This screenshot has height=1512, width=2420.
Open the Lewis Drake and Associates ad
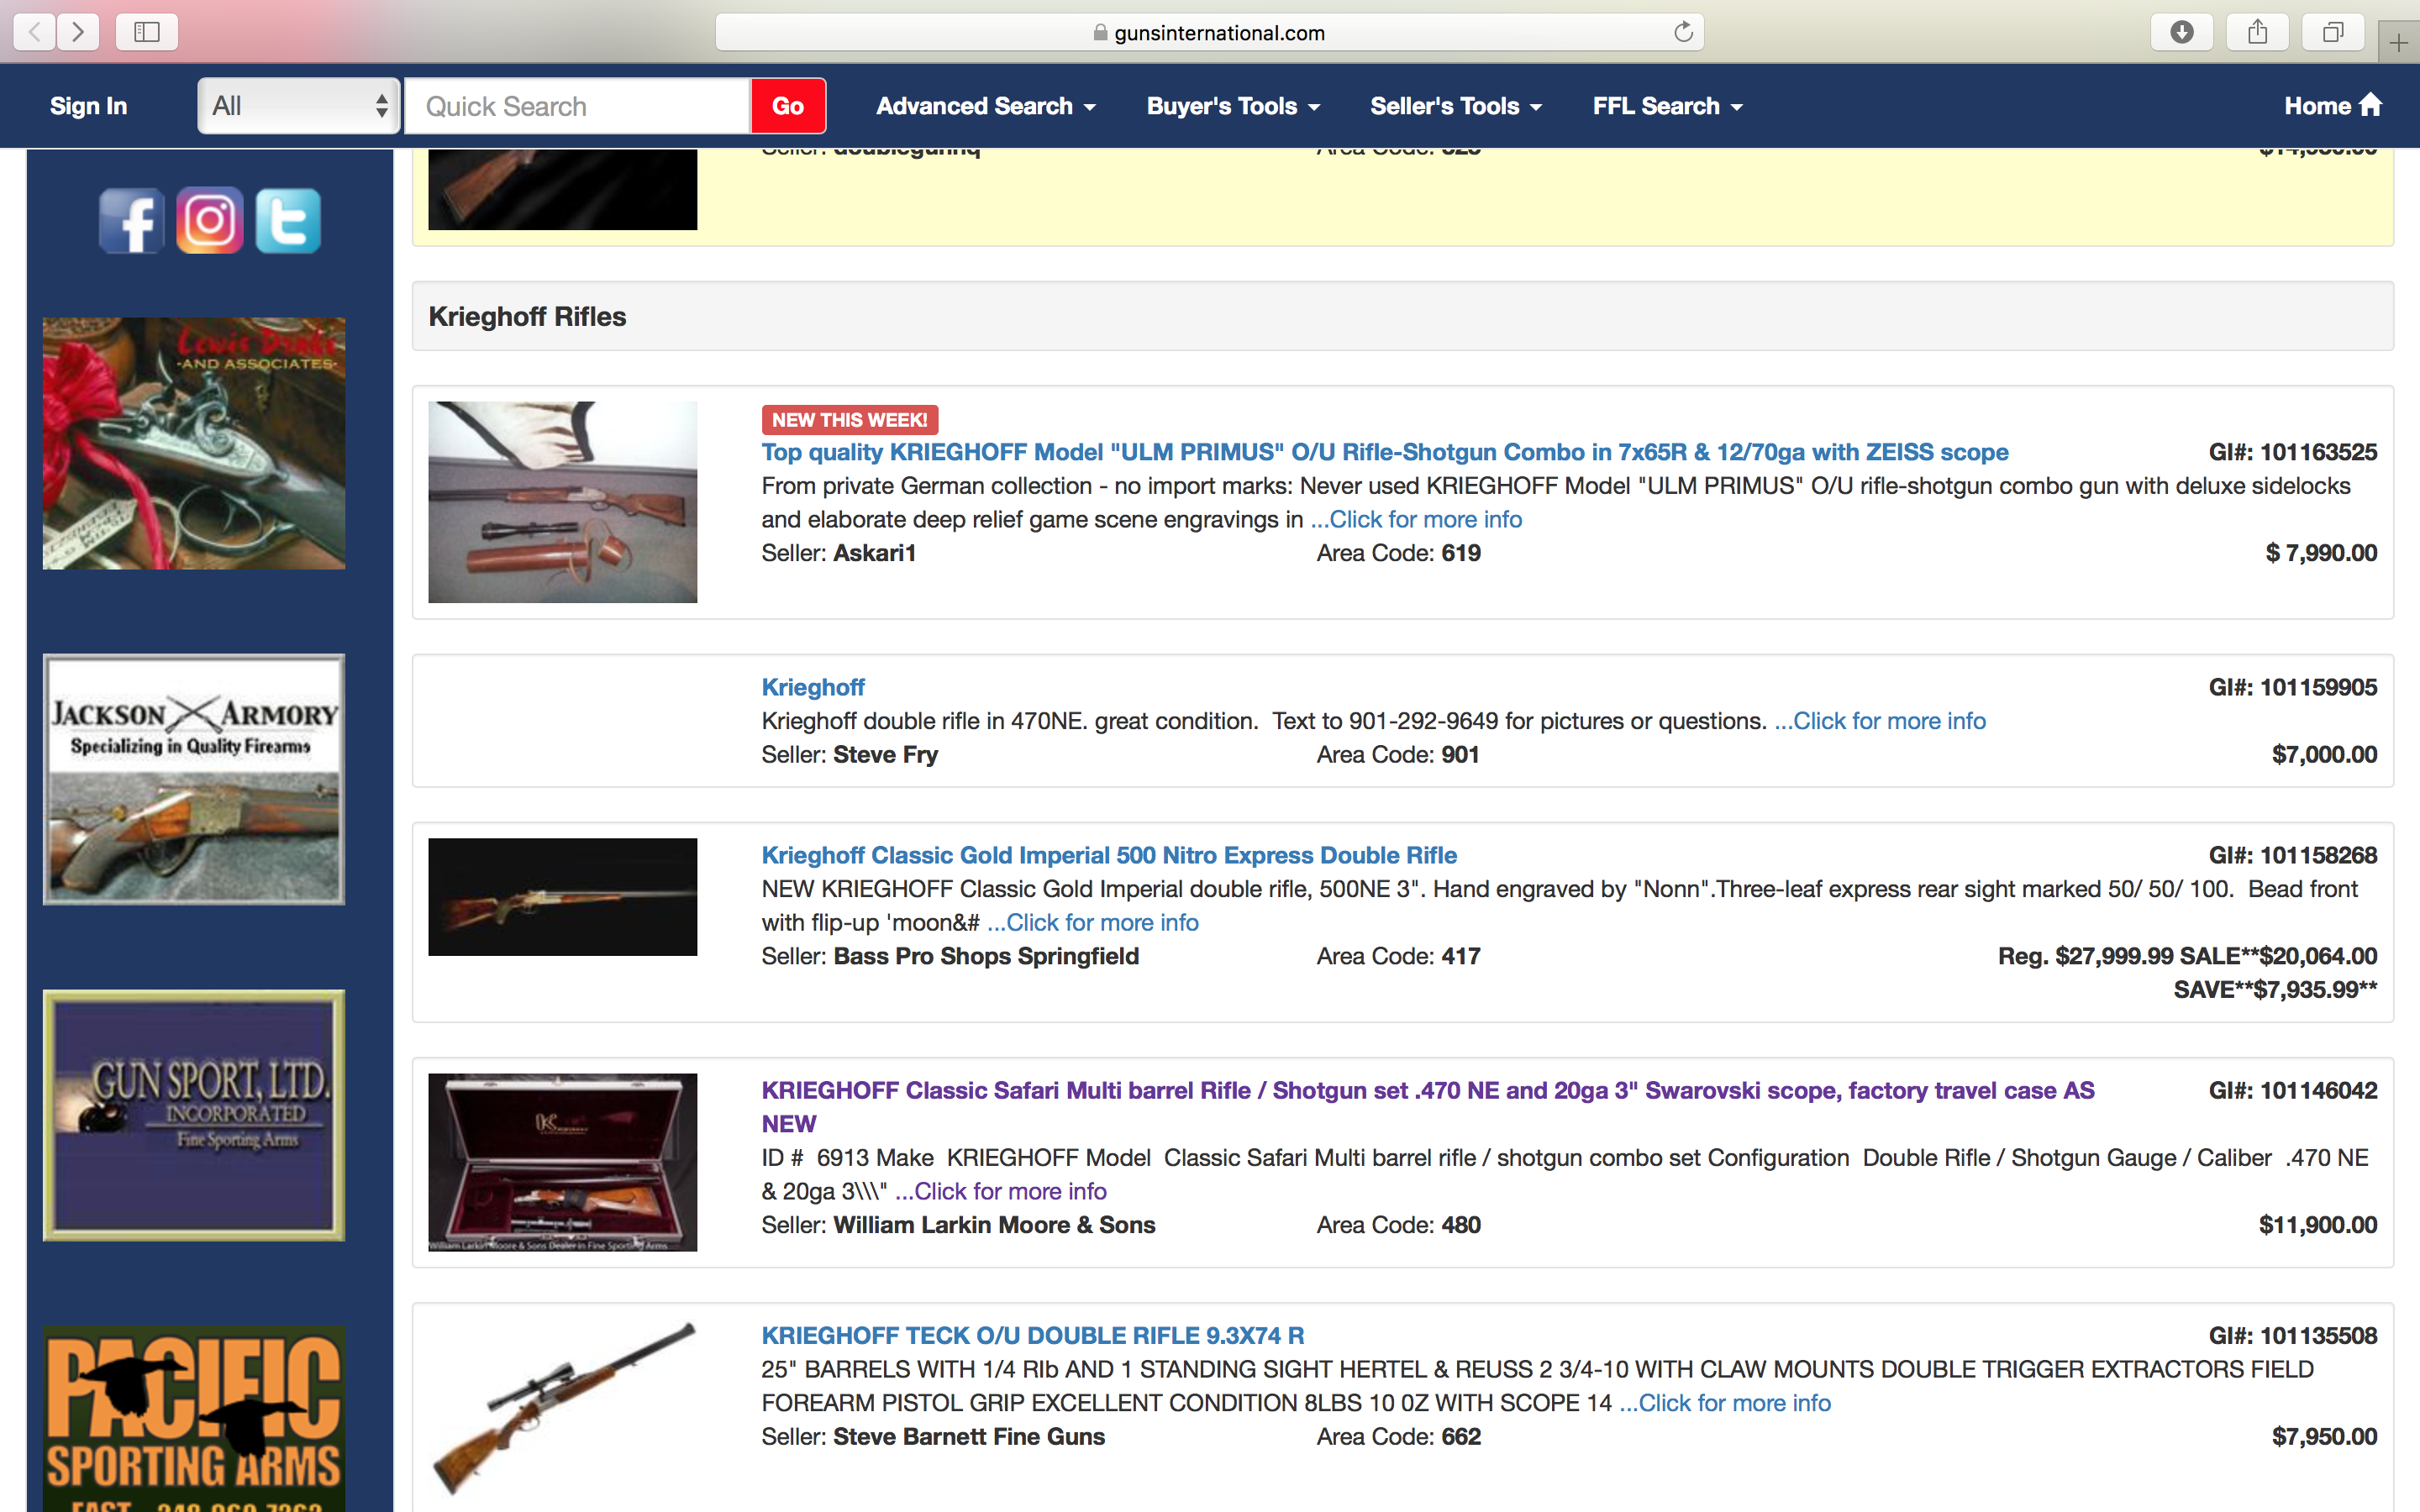(x=194, y=443)
